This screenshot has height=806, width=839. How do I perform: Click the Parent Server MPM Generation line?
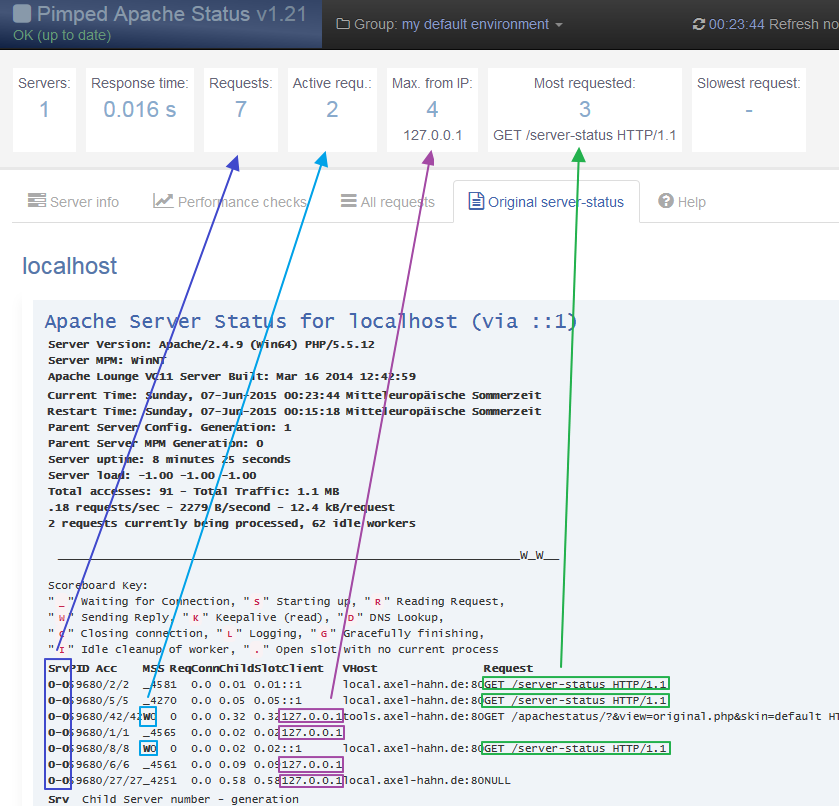tap(156, 444)
